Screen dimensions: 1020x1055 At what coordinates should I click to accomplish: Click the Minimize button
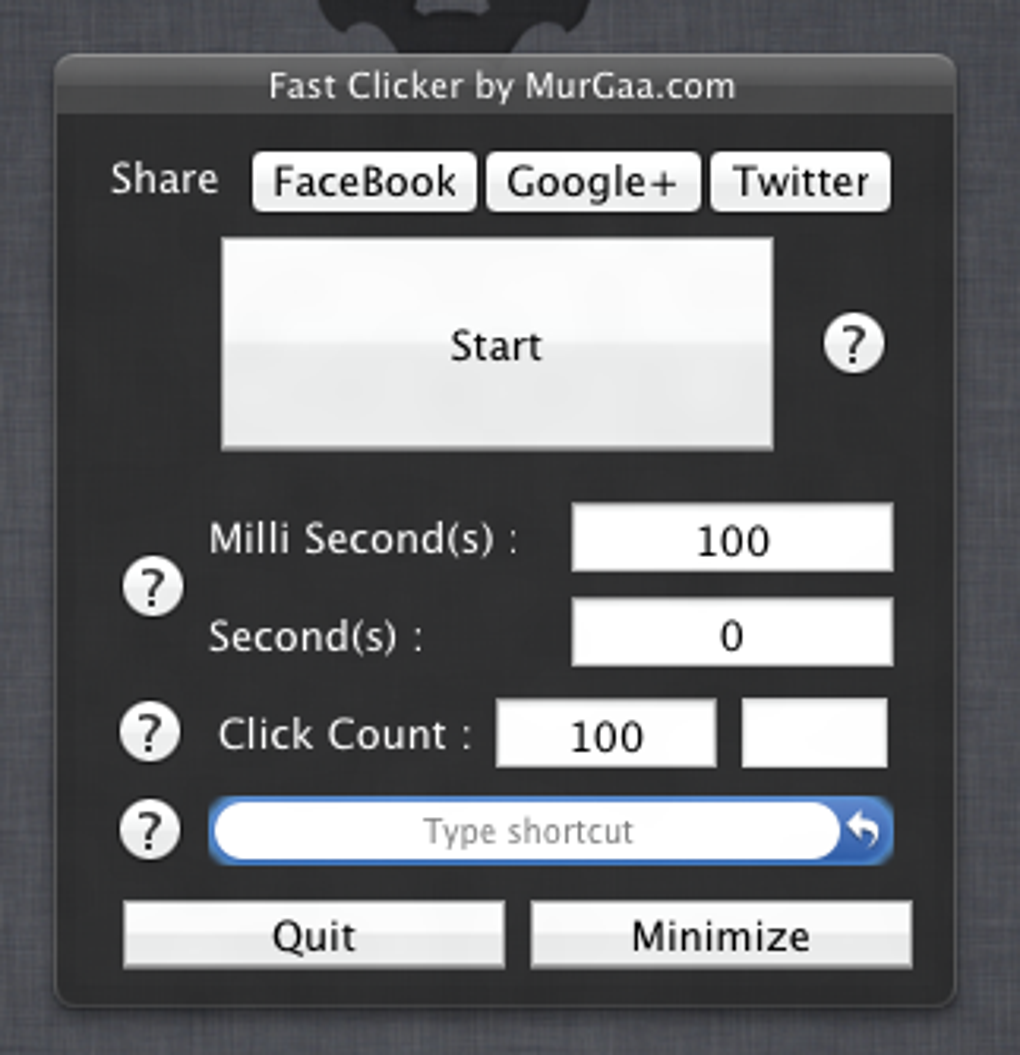720,935
